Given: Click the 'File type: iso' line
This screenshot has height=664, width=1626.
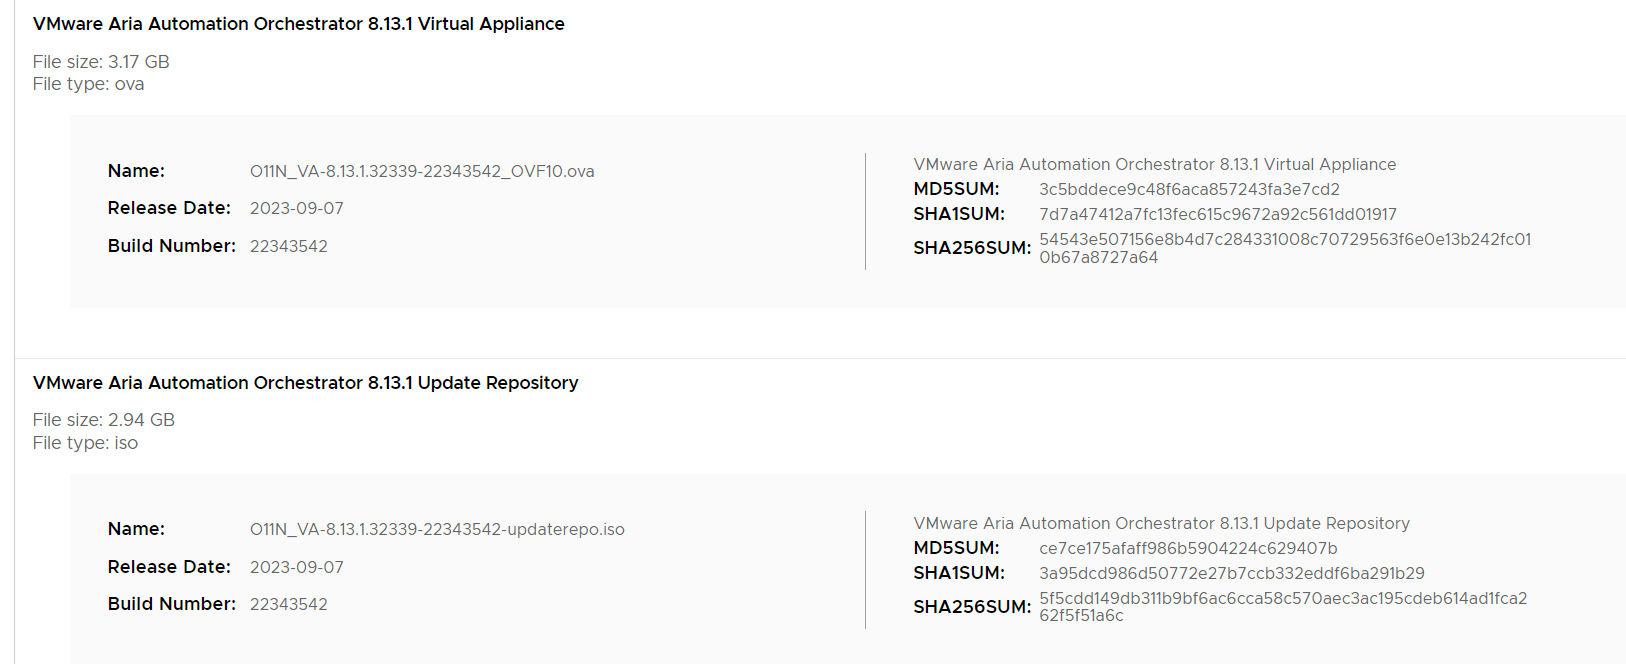Looking at the screenshot, I should pyautogui.click(x=85, y=443).
